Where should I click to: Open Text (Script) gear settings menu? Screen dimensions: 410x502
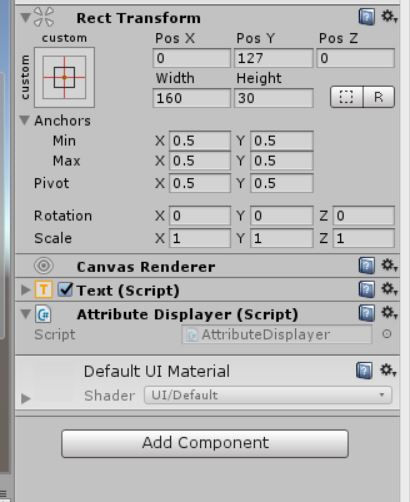coord(389,289)
